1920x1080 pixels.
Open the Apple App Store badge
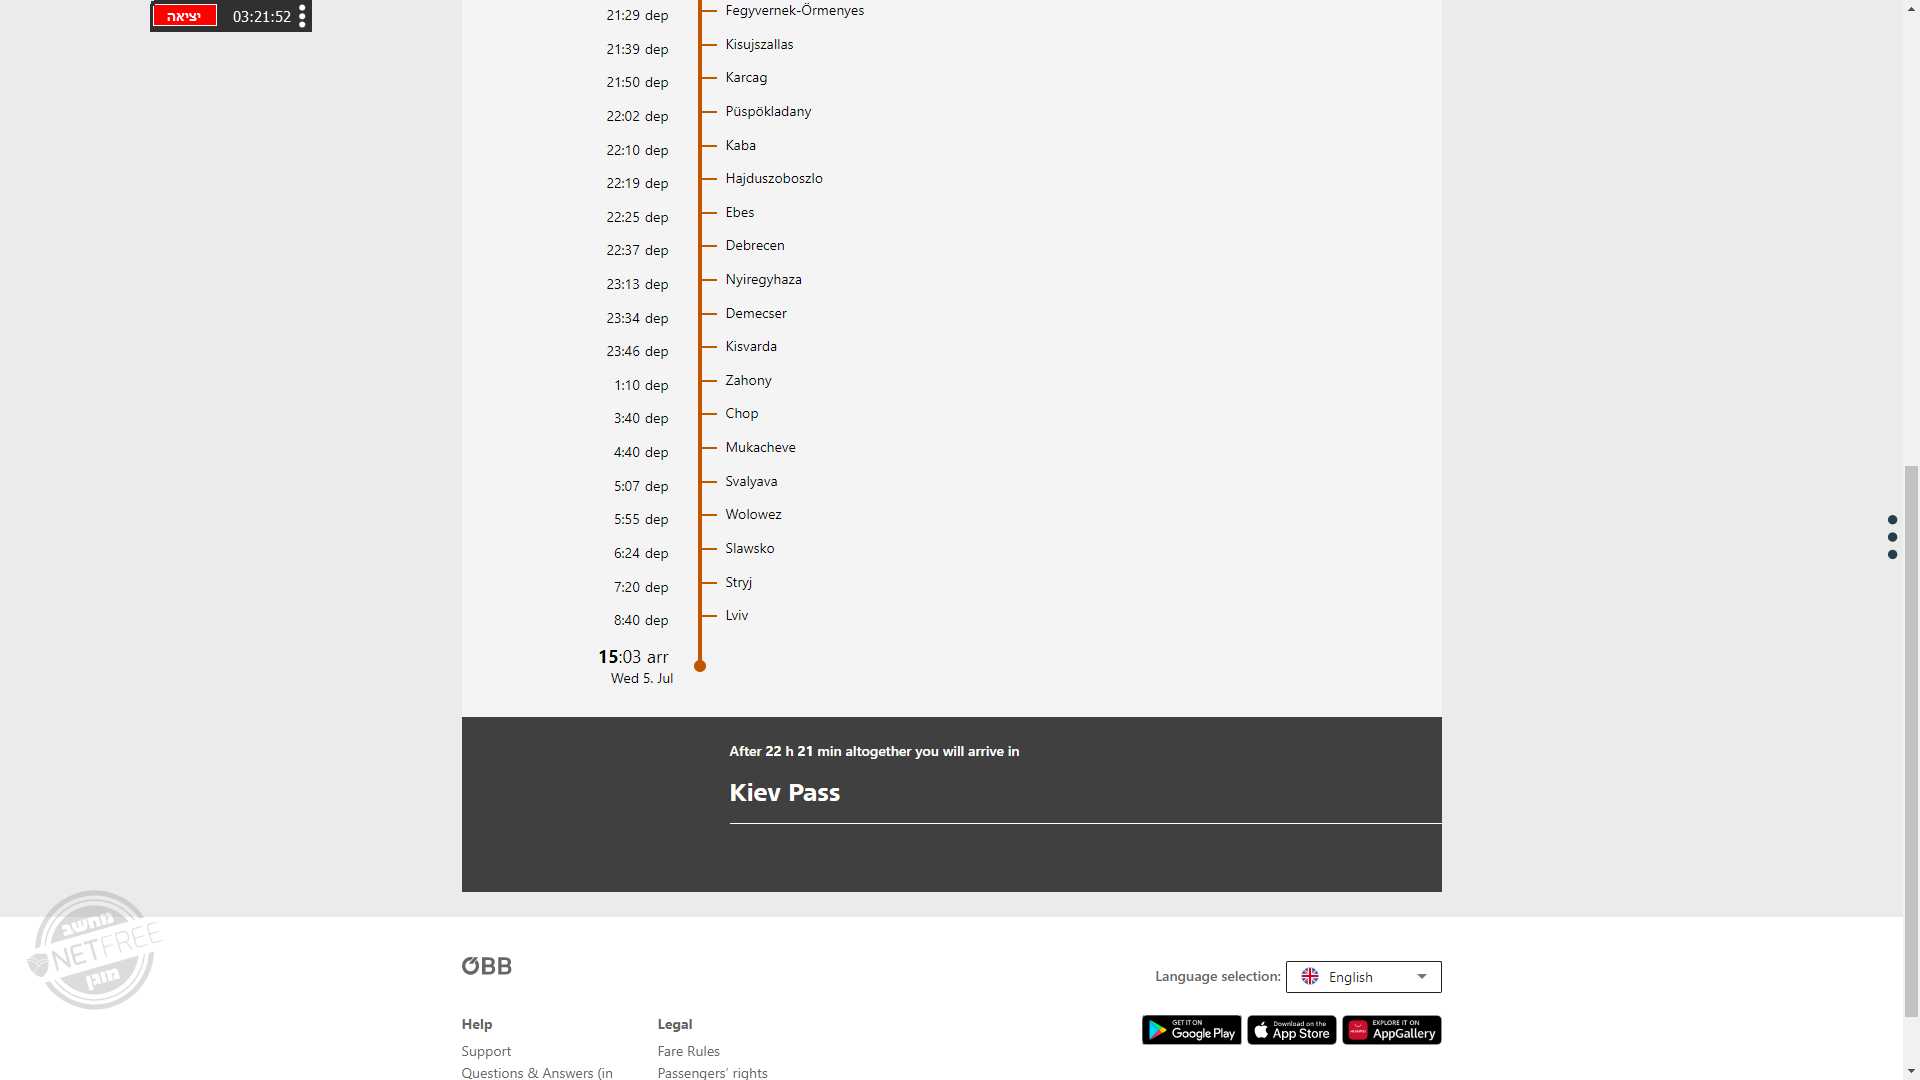click(x=1291, y=1030)
